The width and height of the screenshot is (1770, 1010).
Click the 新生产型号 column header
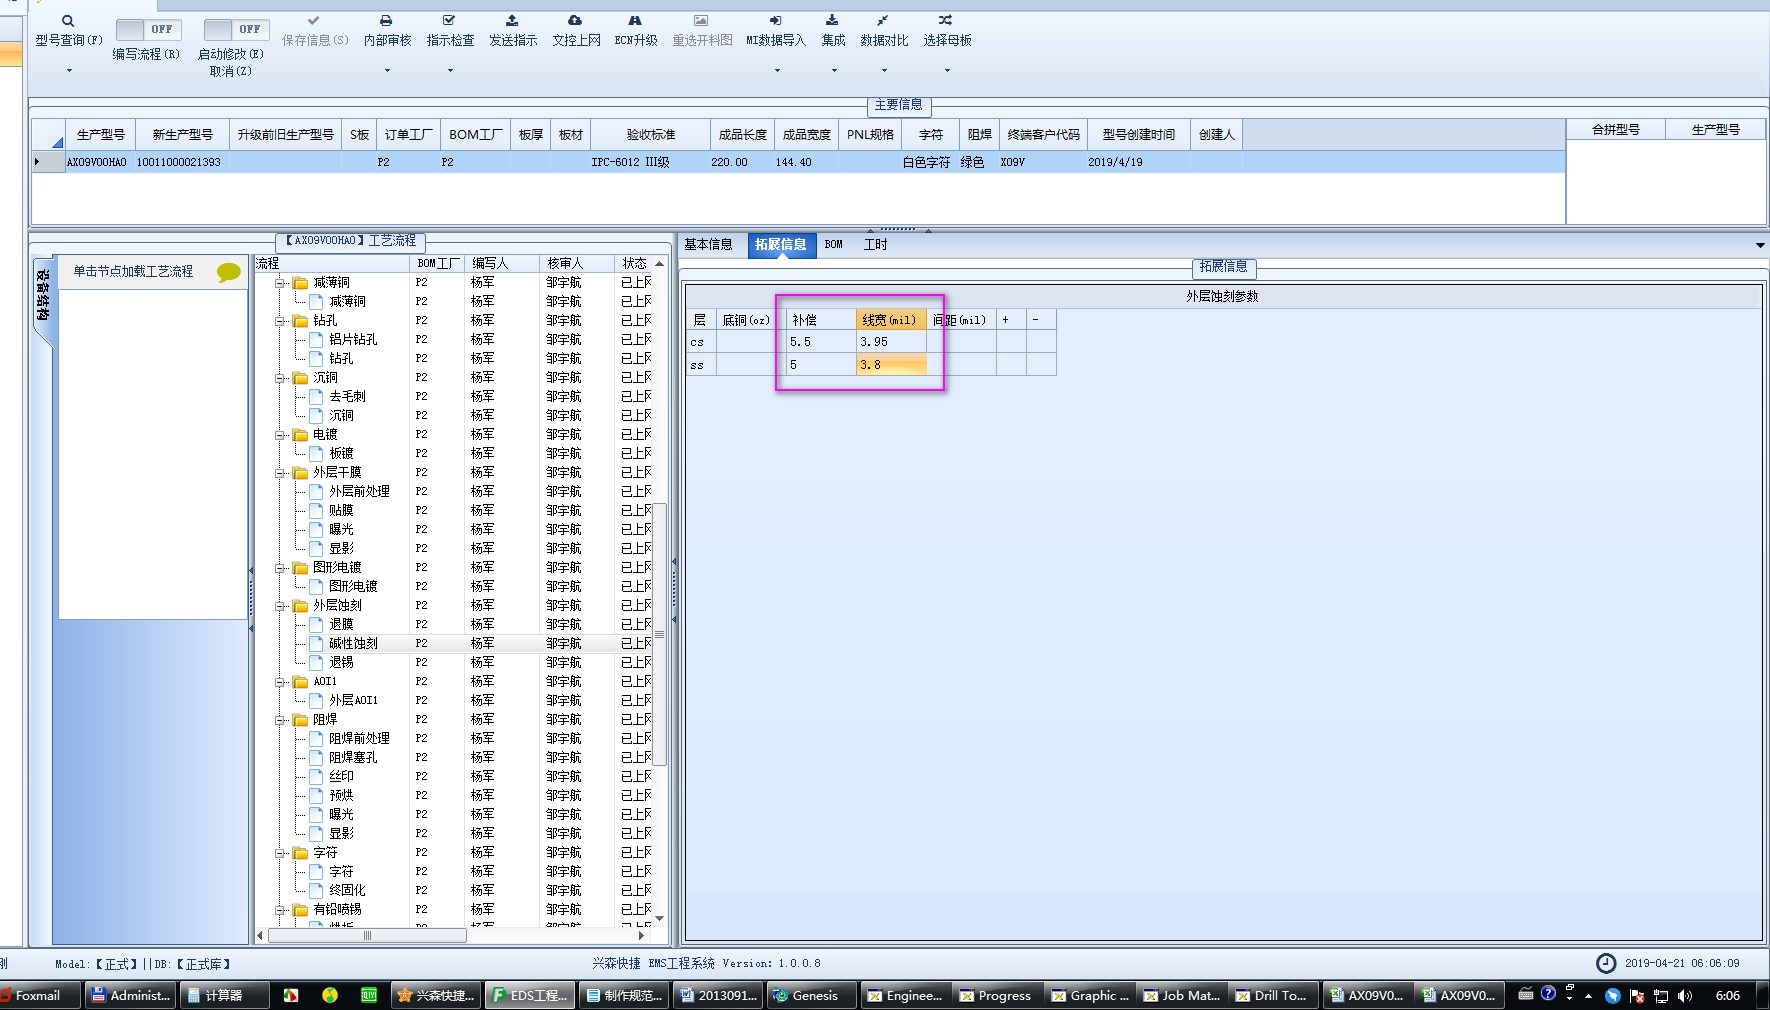182,134
